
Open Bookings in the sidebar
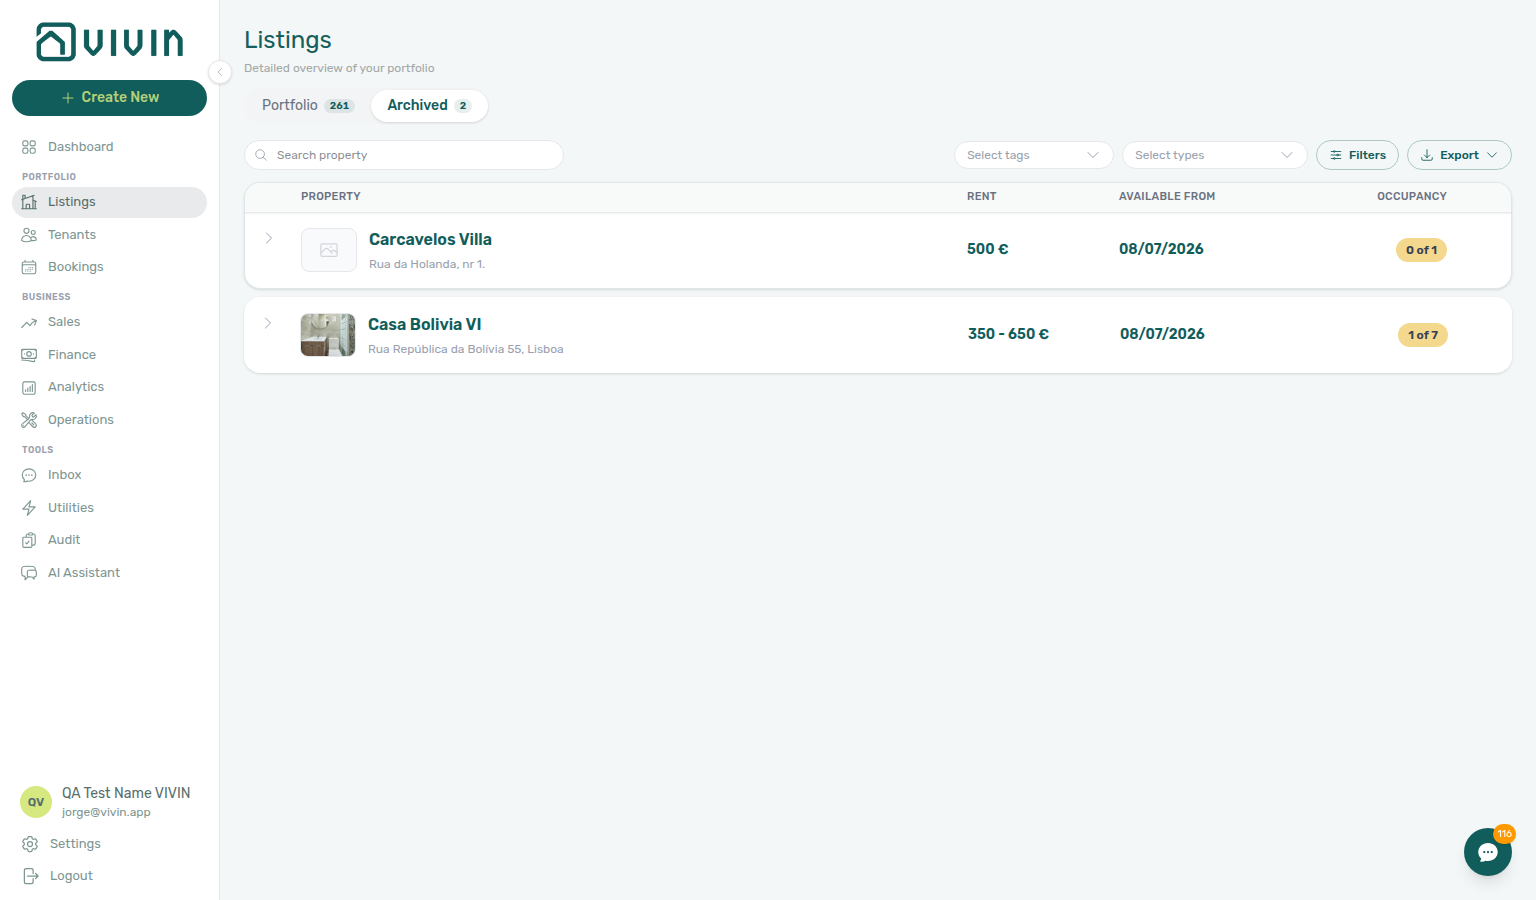click(109, 267)
